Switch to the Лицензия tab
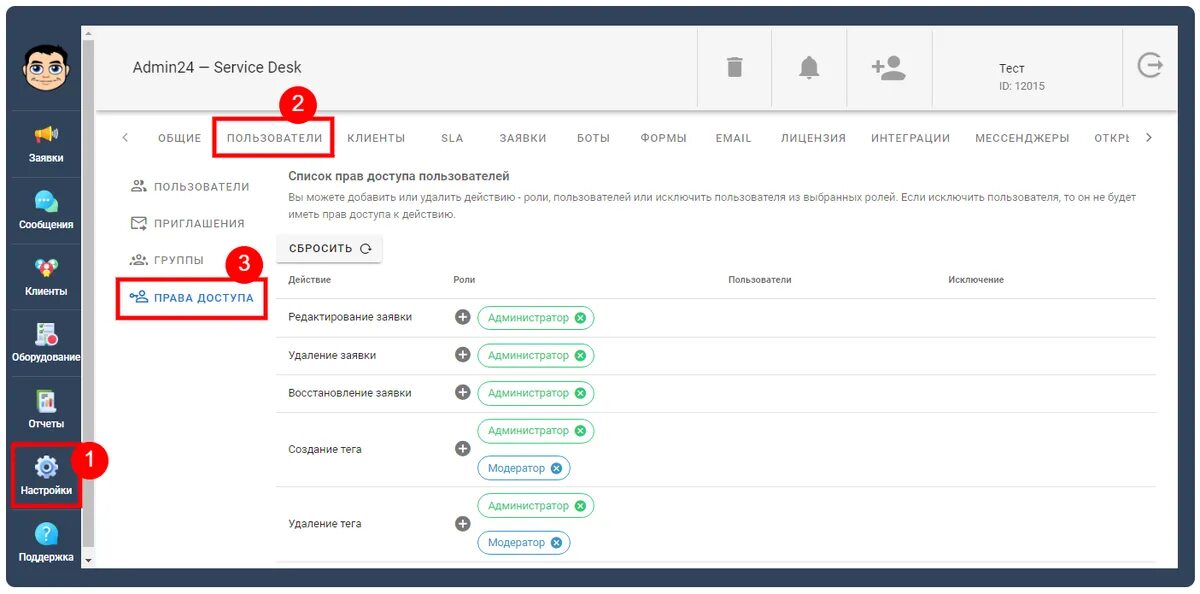This screenshot has height=594, width=1200. click(x=813, y=138)
